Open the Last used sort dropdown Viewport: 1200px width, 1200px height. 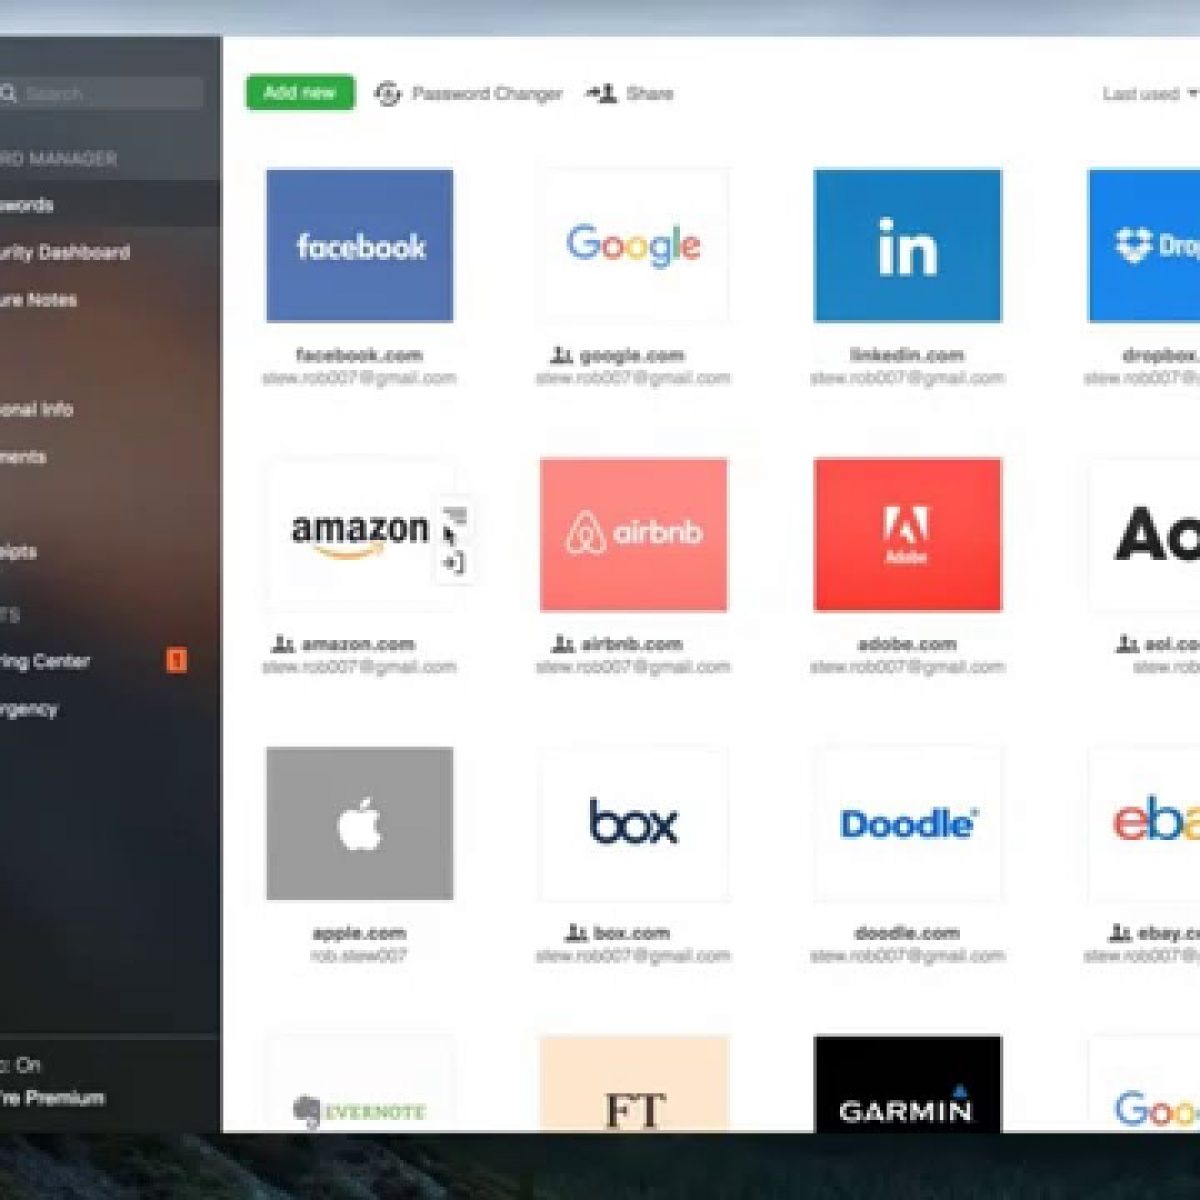[1150, 94]
